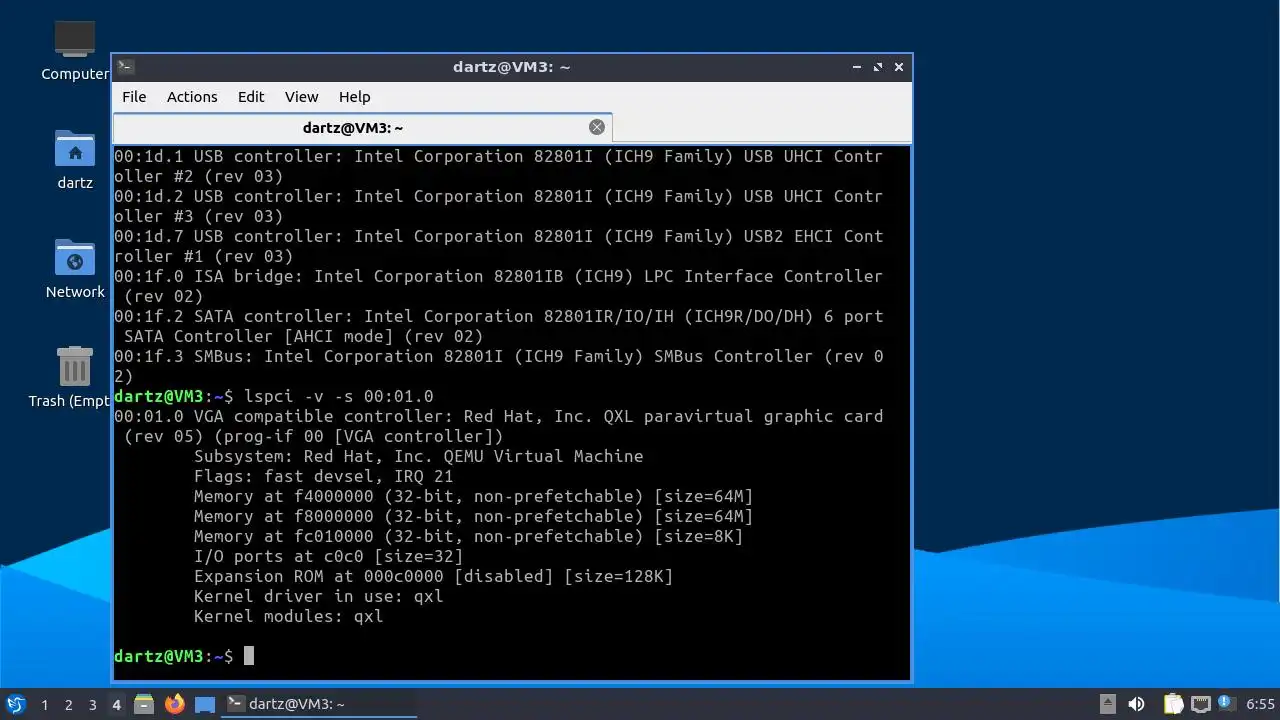Switch to workspace 4
The image size is (1280, 720).
coord(116,704)
